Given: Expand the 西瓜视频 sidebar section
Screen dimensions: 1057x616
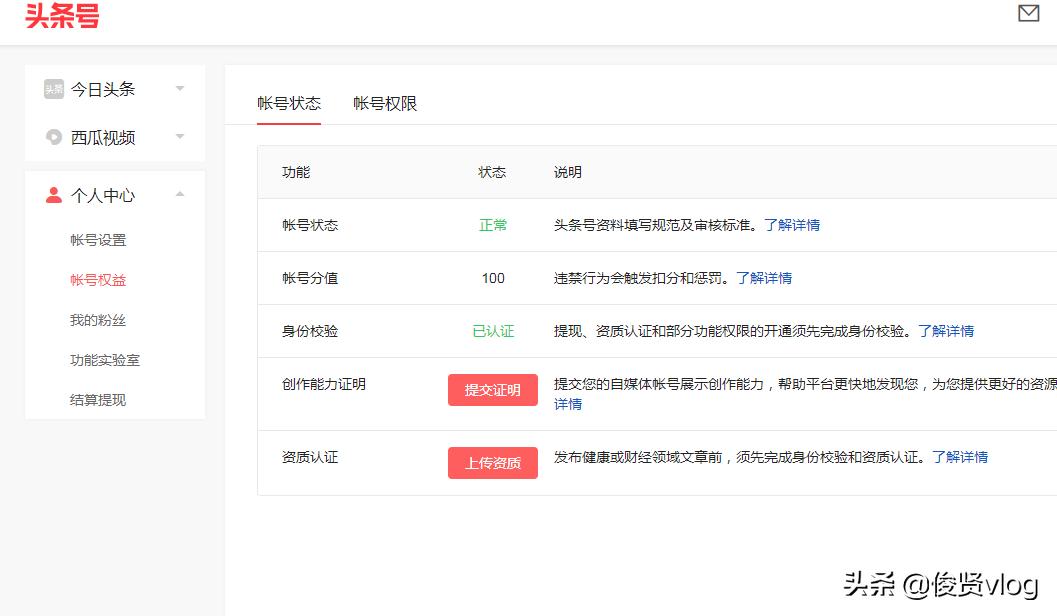Looking at the screenshot, I should tap(180, 137).
